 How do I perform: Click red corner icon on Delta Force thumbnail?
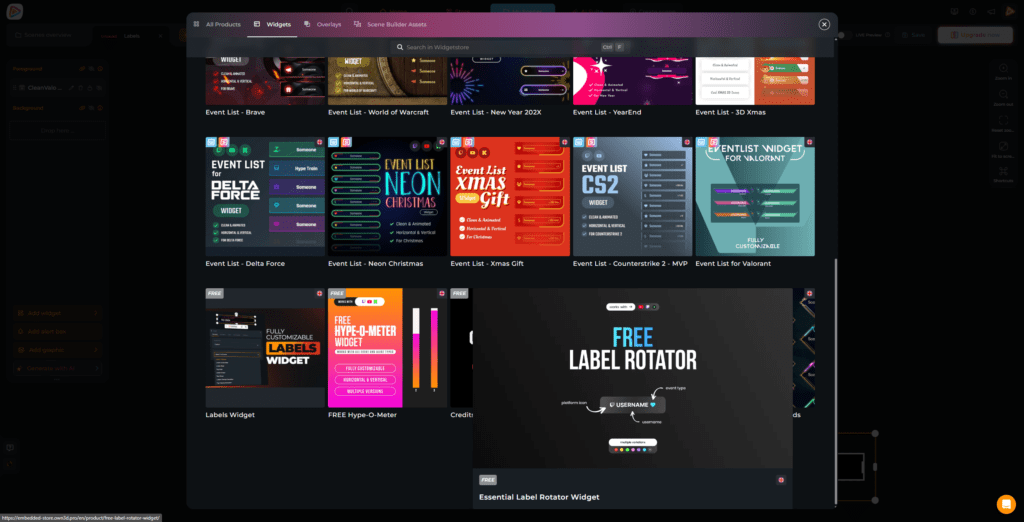[319, 143]
